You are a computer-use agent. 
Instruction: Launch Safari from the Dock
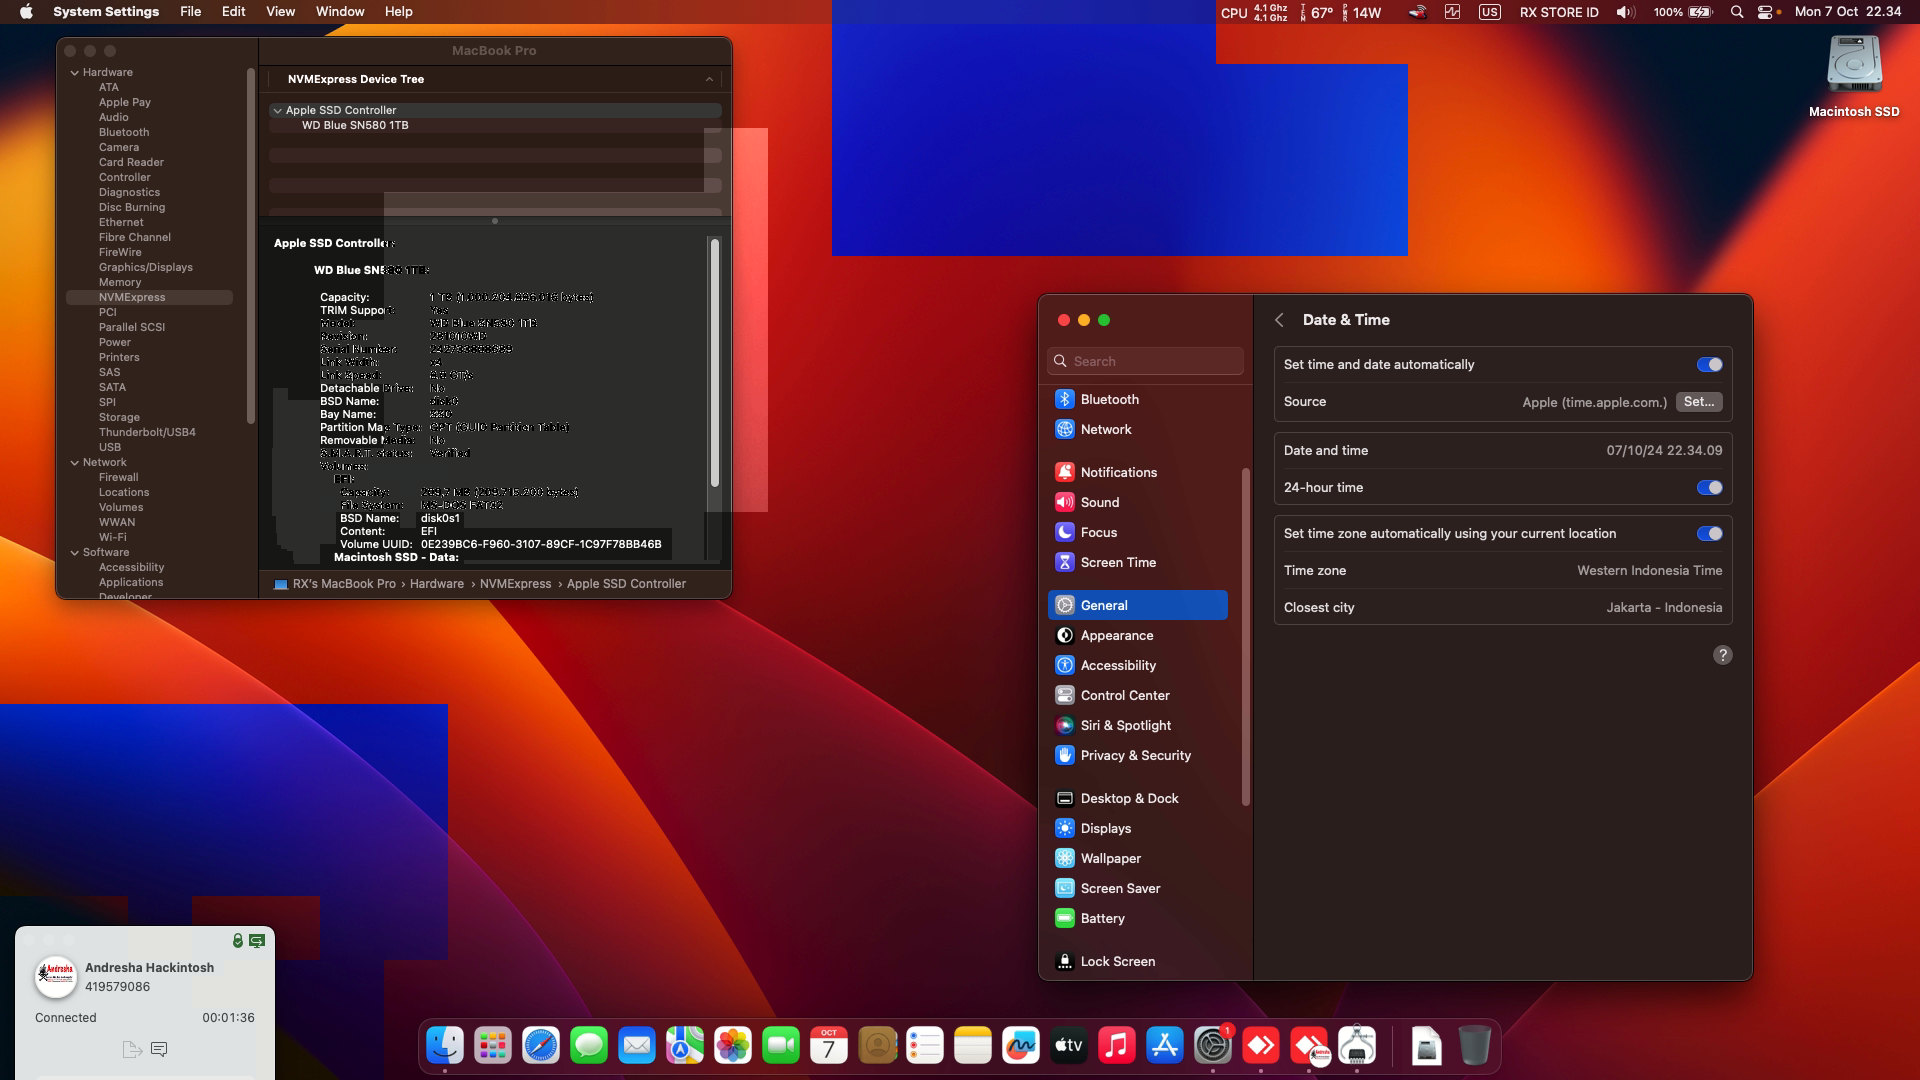tap(541, 1046)
